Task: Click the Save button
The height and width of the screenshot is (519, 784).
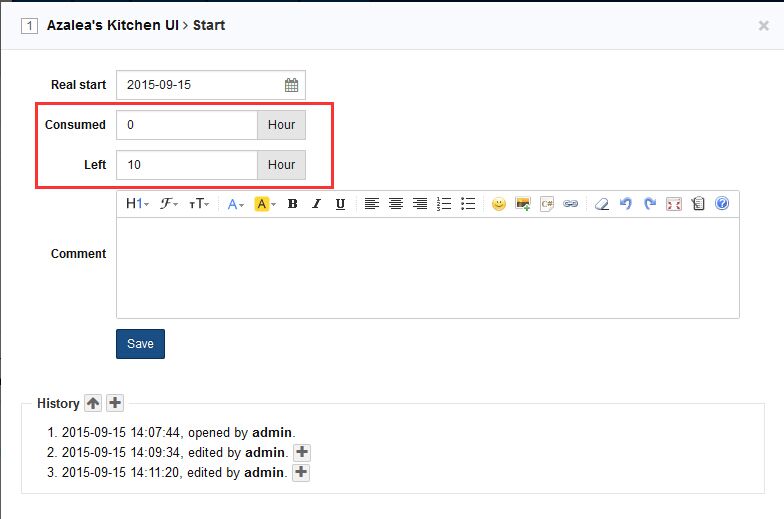Action: click(140, 344)
